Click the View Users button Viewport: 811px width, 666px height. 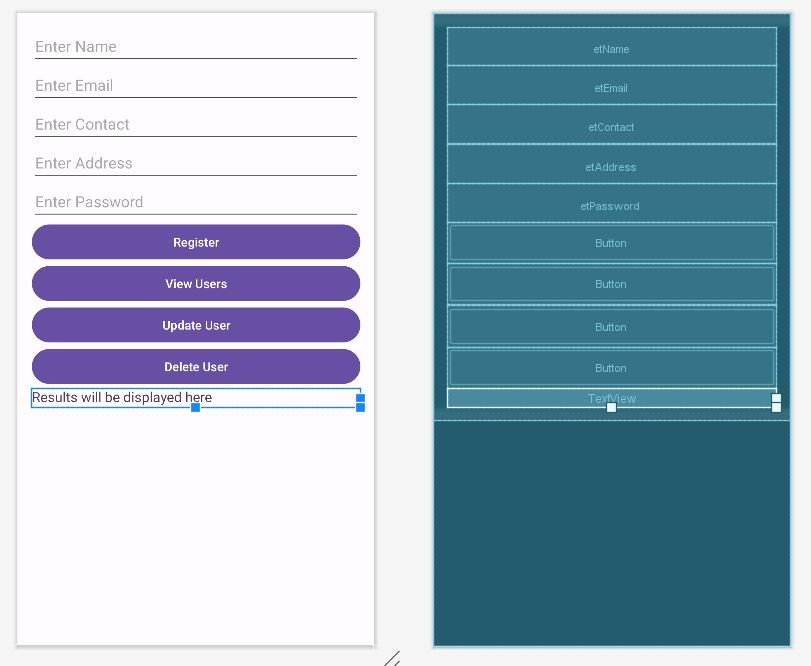[196, 284]
